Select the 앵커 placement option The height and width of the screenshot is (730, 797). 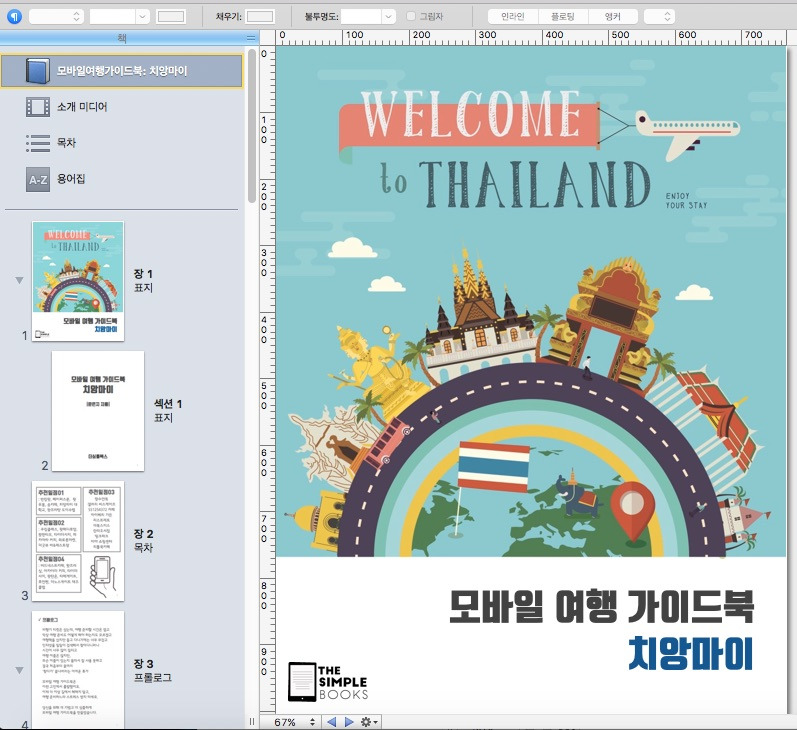612,17
